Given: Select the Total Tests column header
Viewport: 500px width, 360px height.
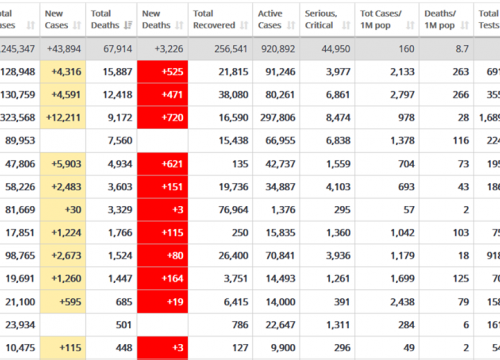Looking at the screenshot, I should [x=489, y=19].
